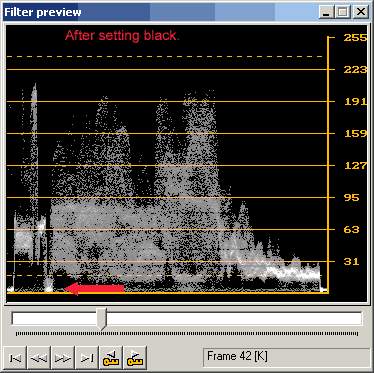
Task: Click the slider track past the thumb
Action: [233, 319]
